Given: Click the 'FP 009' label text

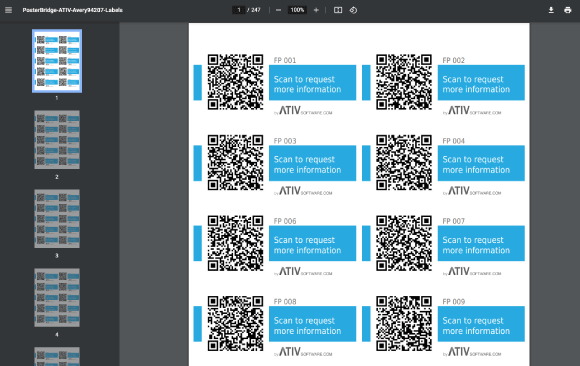Looking at the screenshot, I should pos(453,302).
